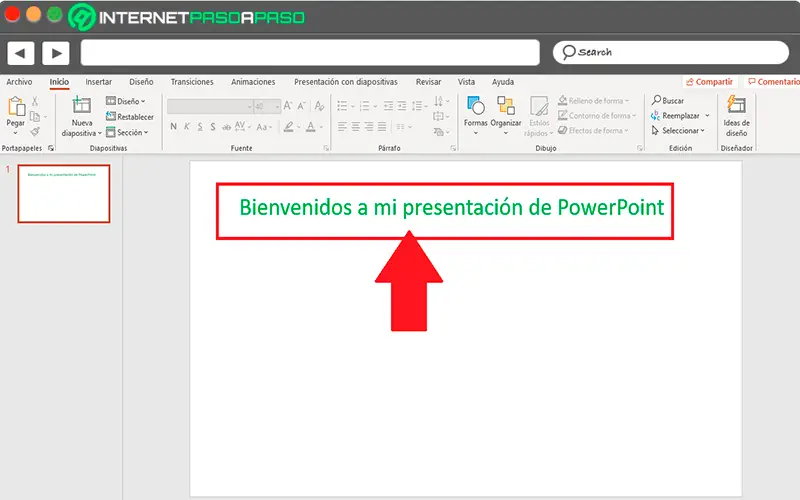The height and width of the screenshot is (500, 800).
Task: Switch to the Revisar tab
Action: pyautogui.click(x=428, y=82)
